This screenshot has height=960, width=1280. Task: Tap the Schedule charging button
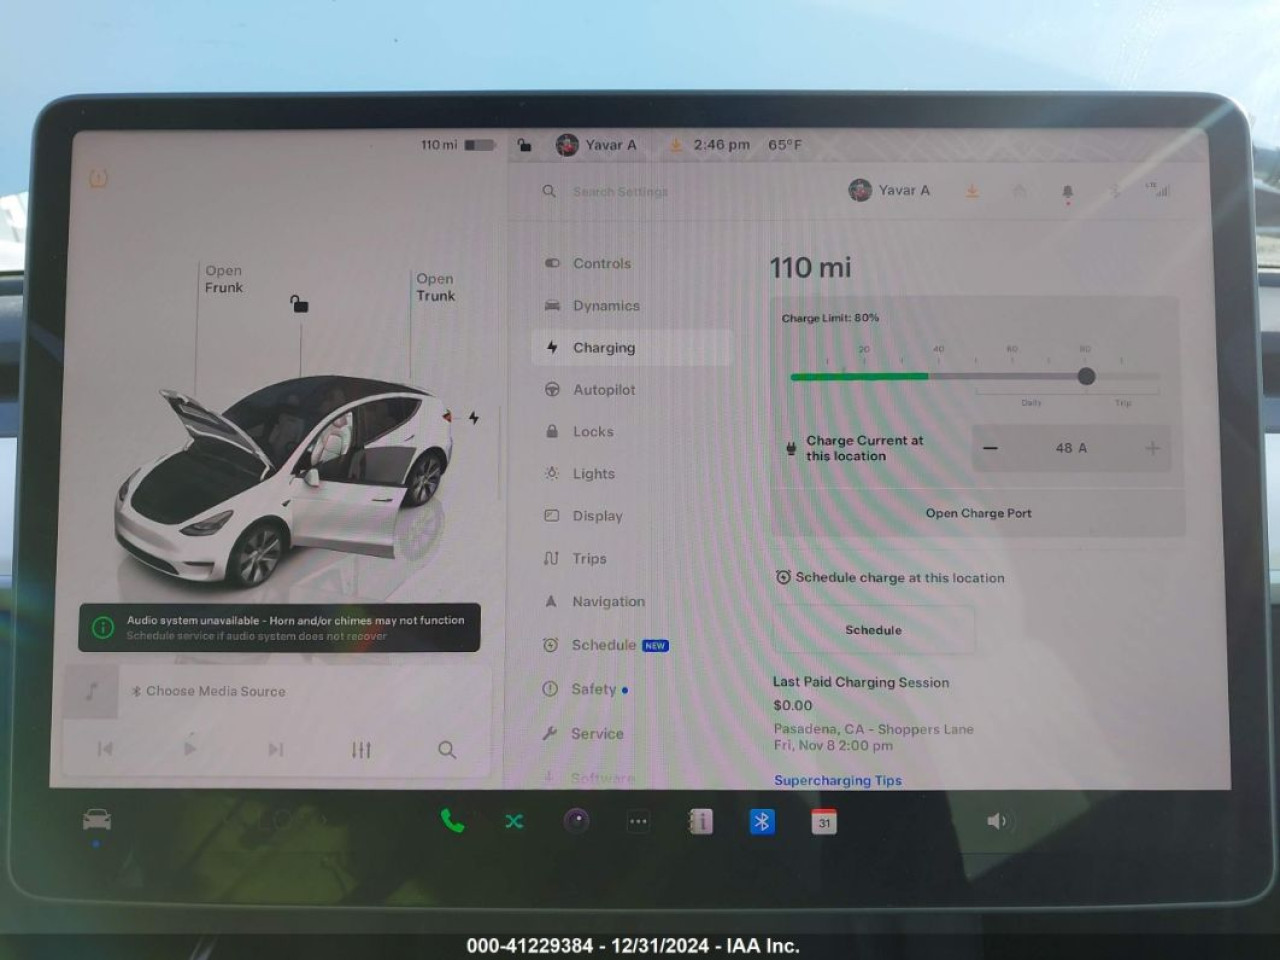pos(873,630)
